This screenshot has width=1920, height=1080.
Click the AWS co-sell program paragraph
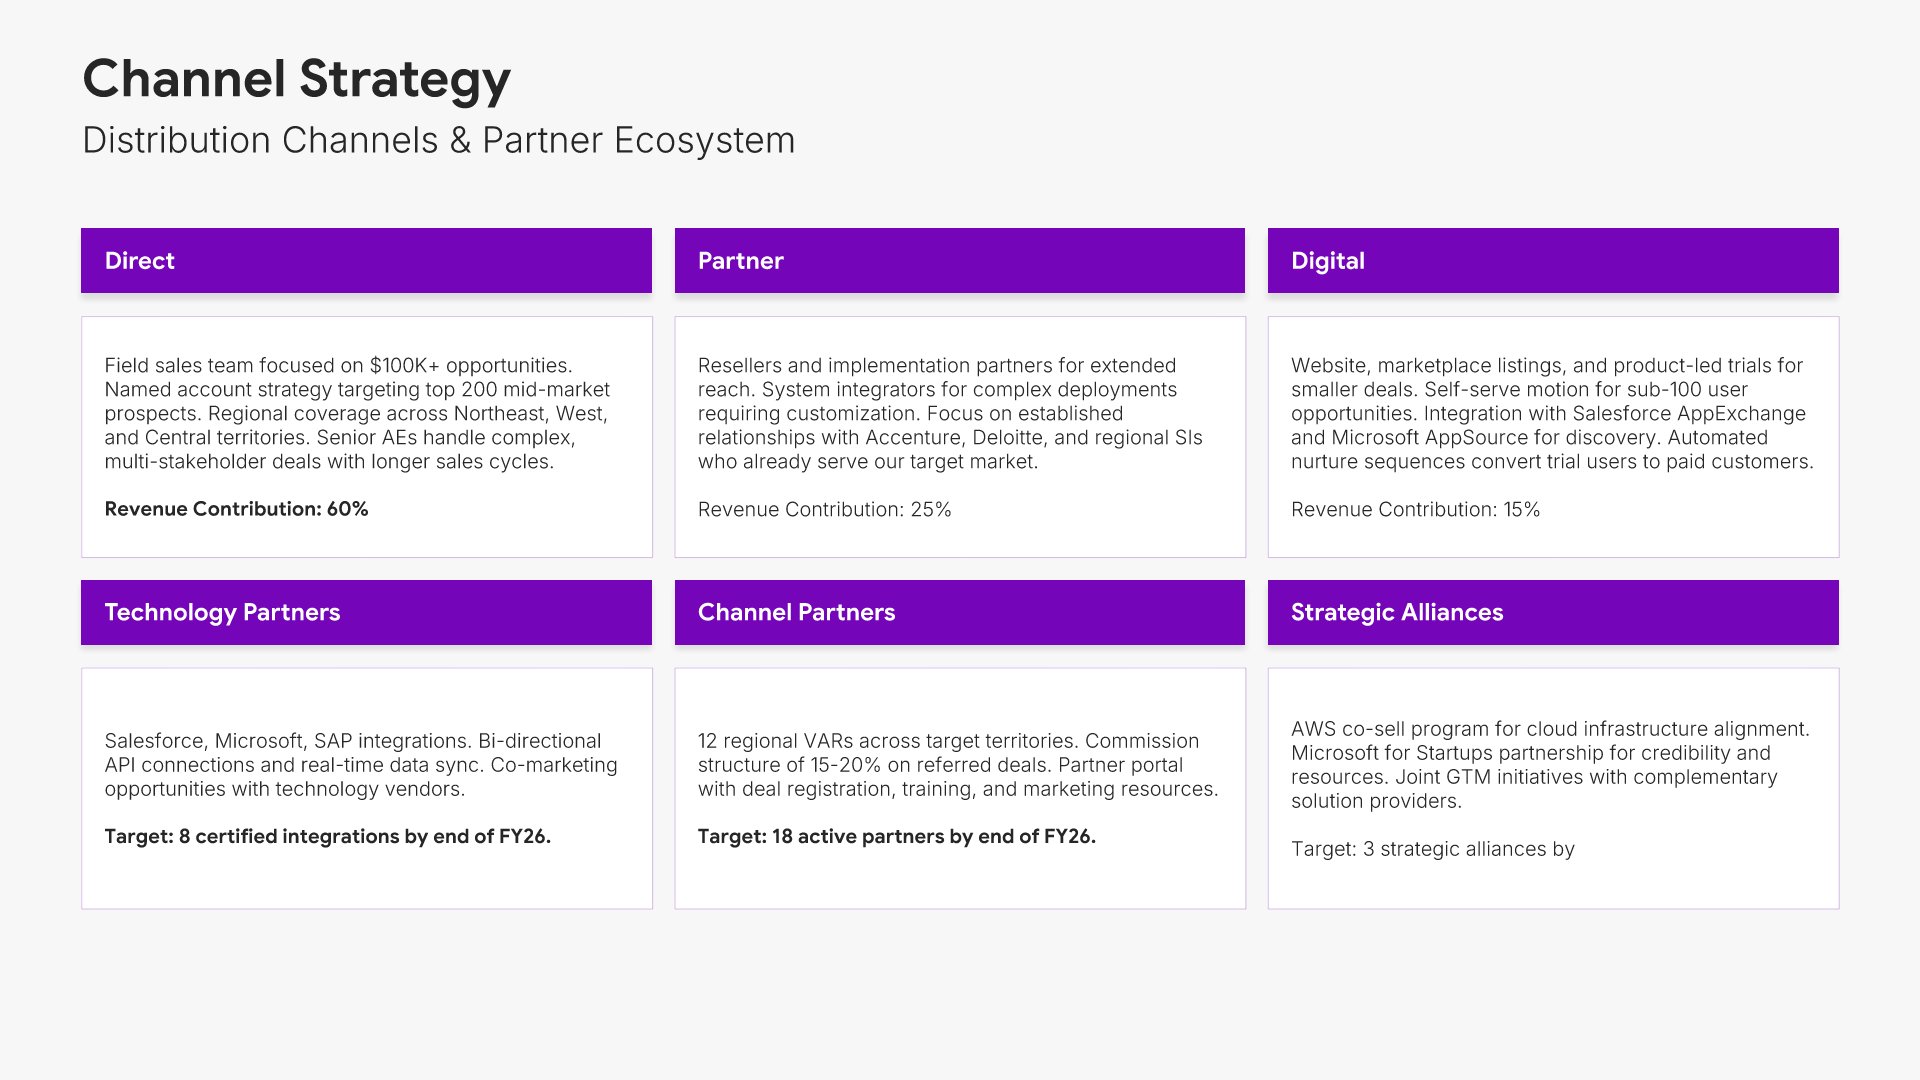pos(1550,765)
